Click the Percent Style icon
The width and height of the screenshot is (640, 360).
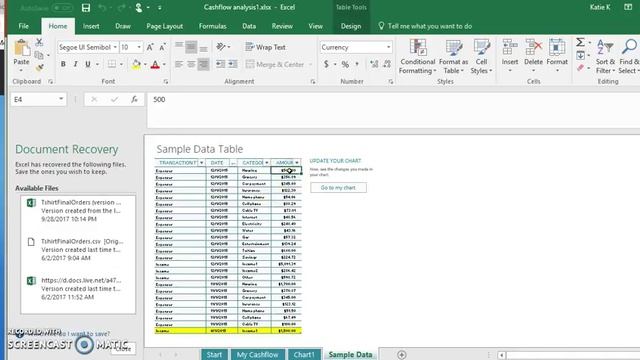345,64
